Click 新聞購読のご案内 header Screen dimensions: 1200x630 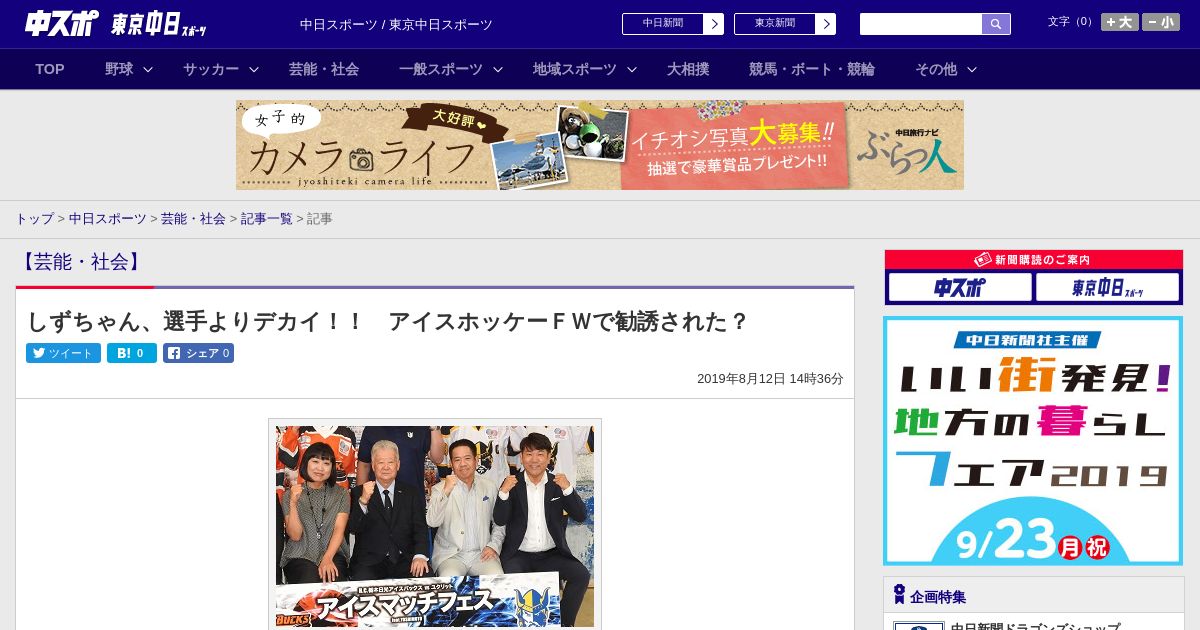pos(1034,260)
